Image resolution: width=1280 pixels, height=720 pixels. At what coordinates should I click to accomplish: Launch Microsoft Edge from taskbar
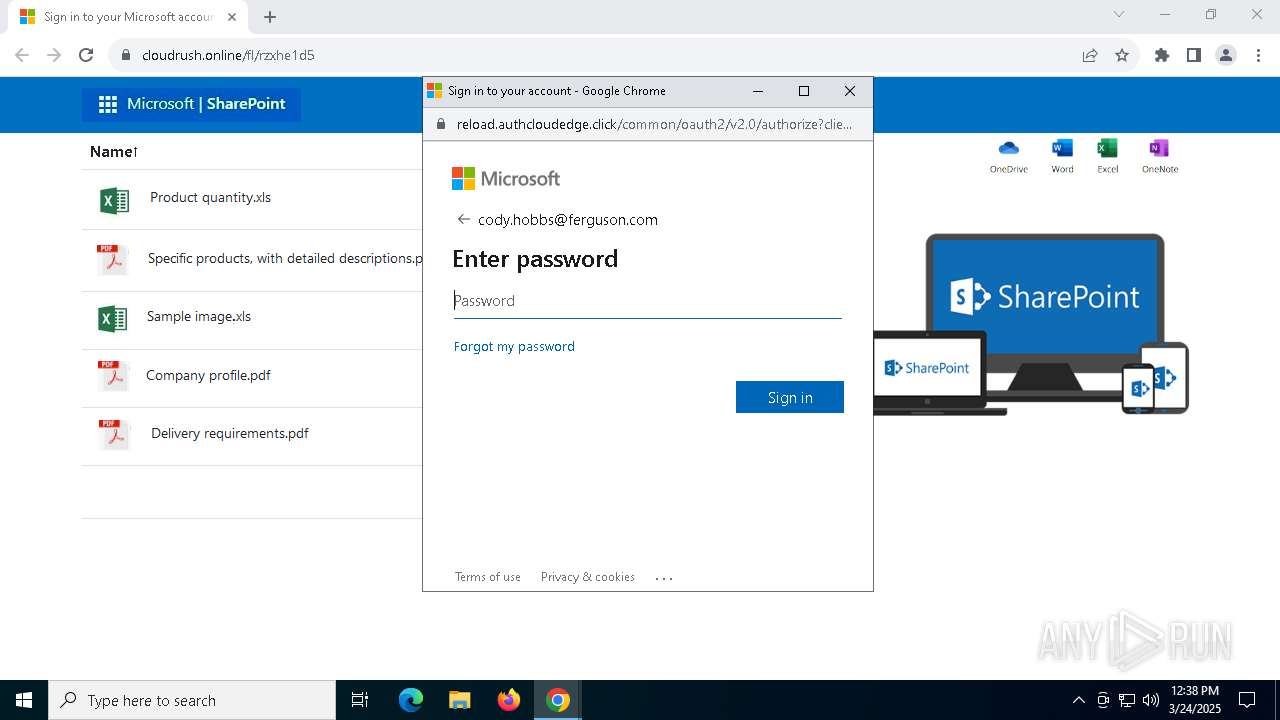point(411,700)
